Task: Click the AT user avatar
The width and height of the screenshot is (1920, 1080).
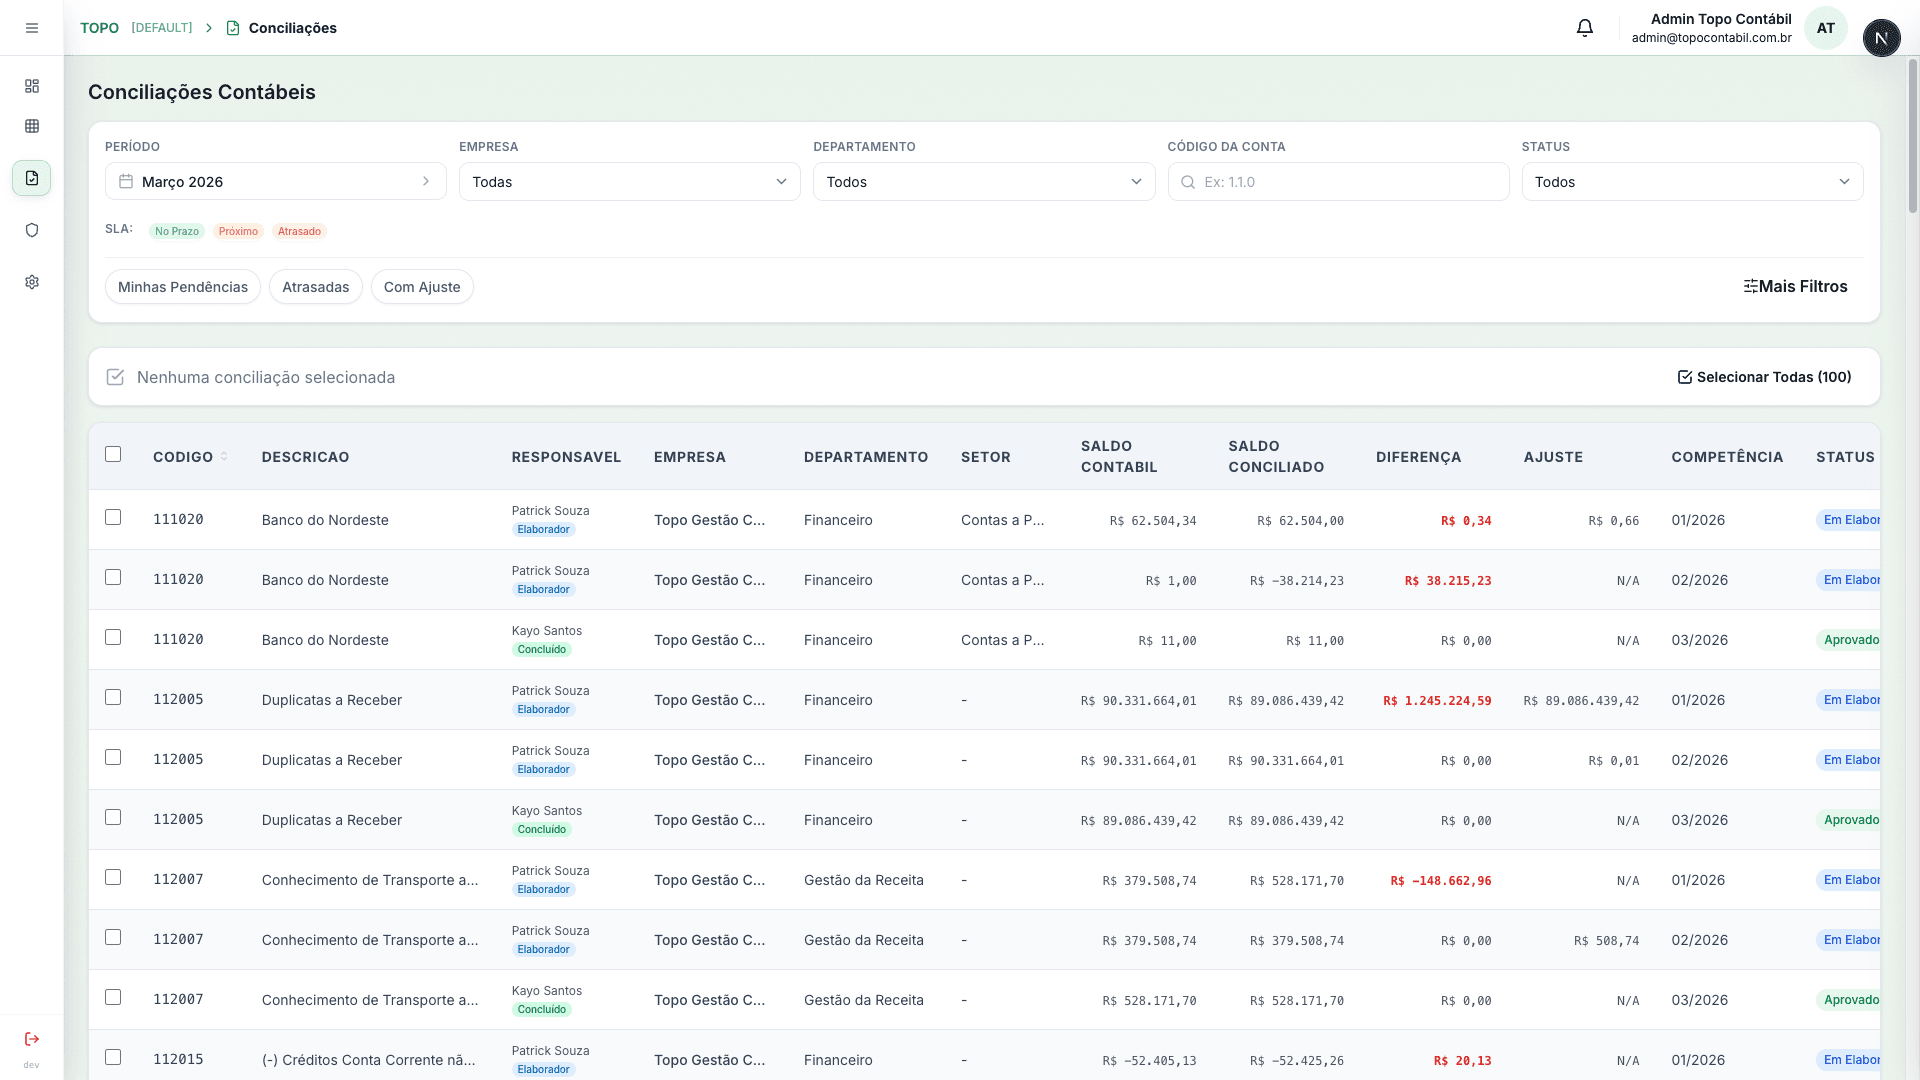Action: [1825, 28]
